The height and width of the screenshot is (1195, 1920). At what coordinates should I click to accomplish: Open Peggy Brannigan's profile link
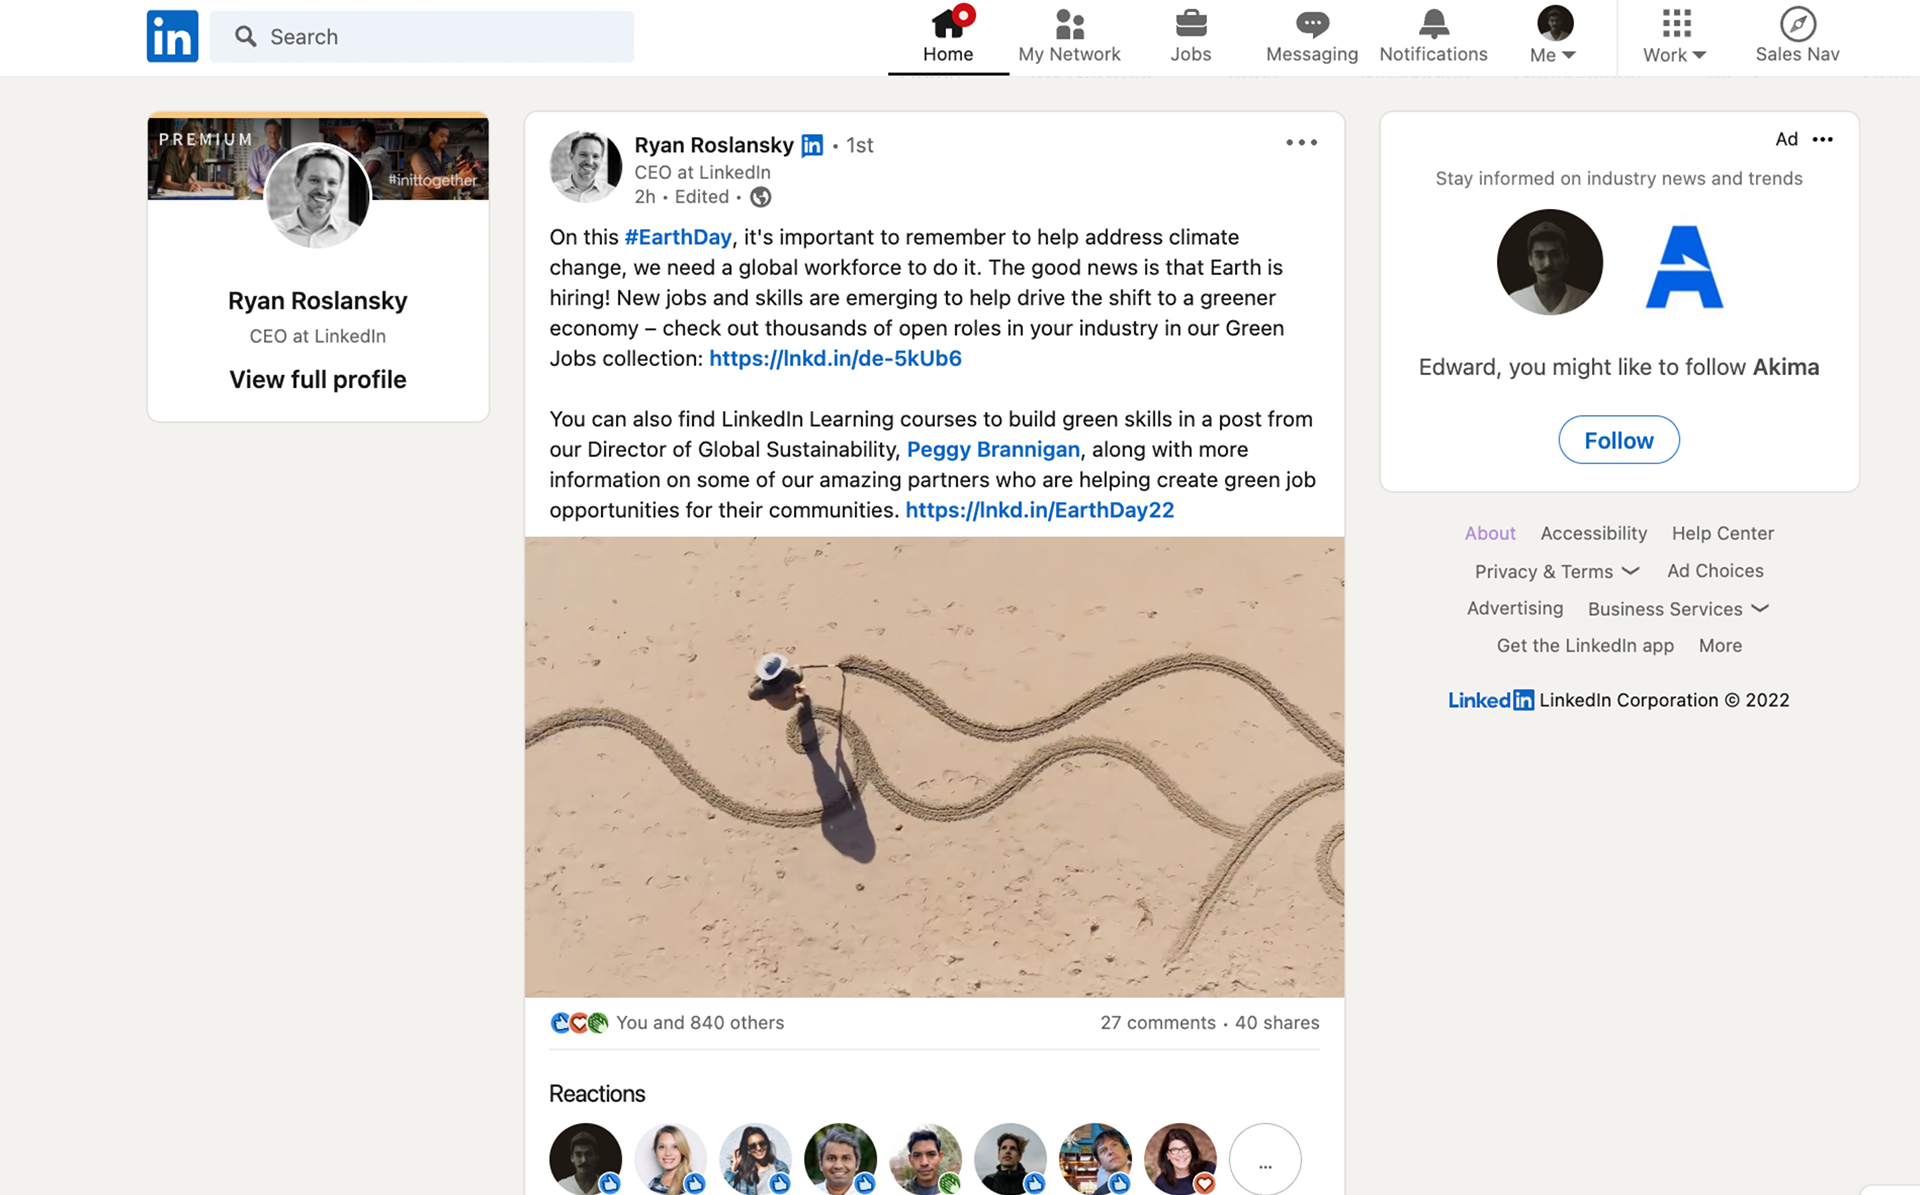(993, 449)
